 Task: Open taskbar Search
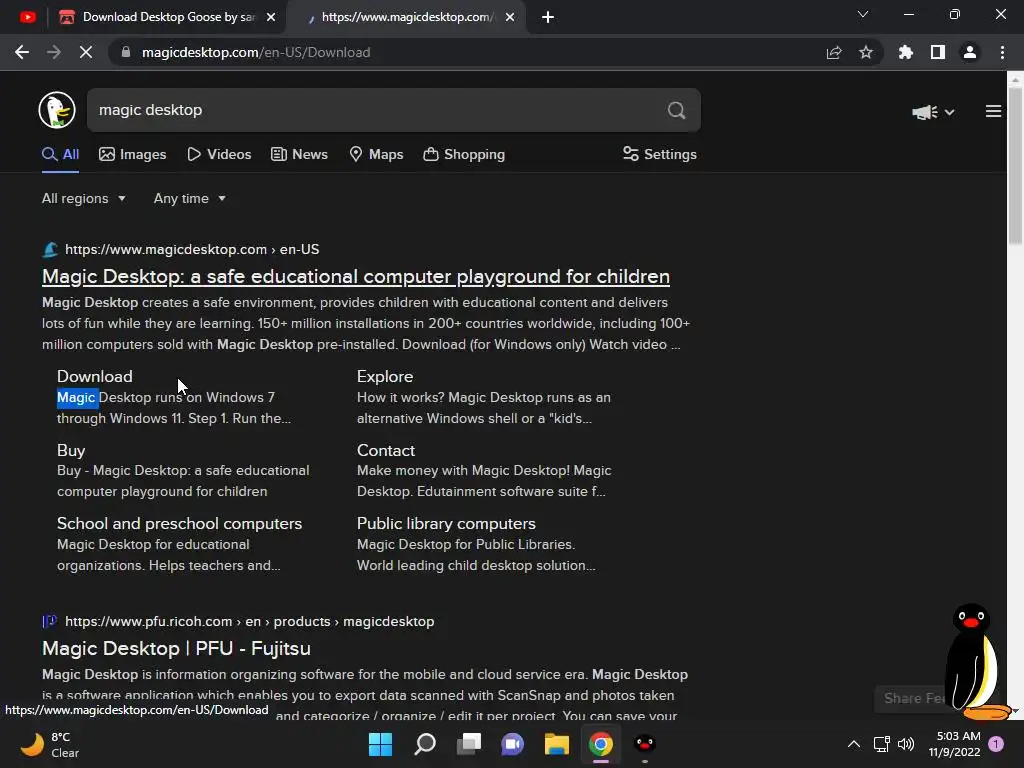click(x=425, y=744)
